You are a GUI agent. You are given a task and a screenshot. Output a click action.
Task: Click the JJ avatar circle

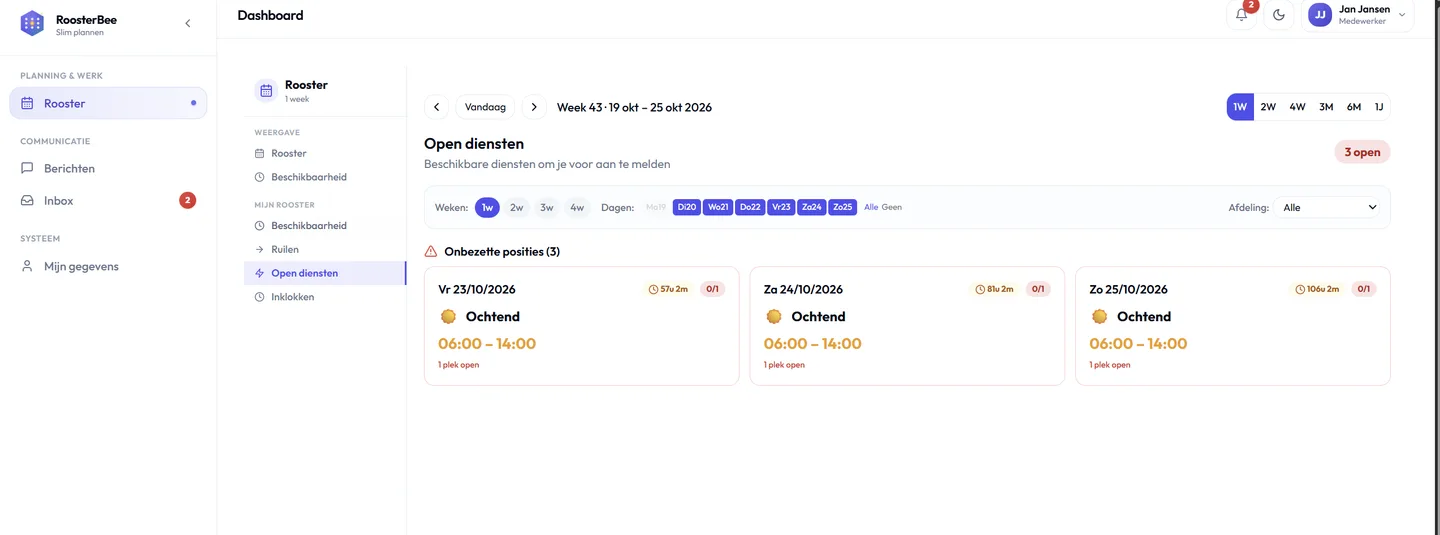pos(1320,15)
